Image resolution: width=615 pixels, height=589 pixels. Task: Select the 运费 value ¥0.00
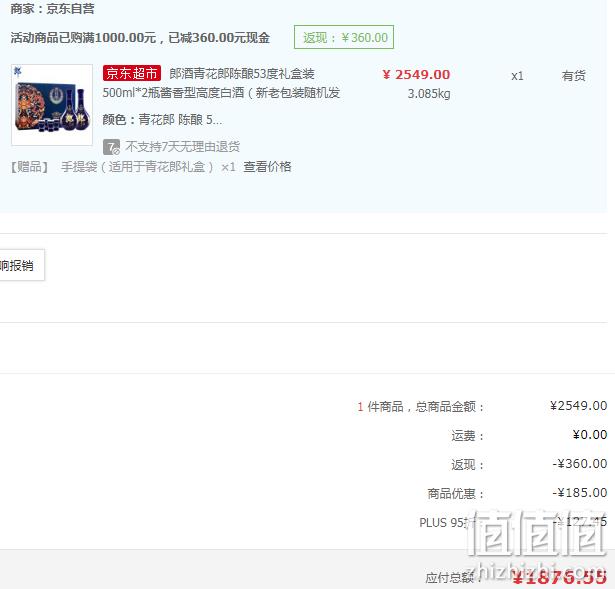tap(590, 434)
